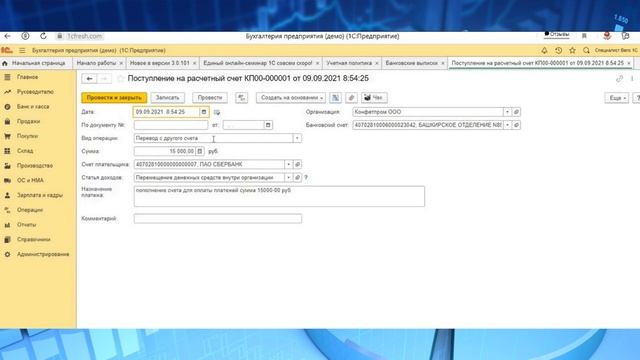Image resolution: width=640 pixels, height=360 pixels.
Task: Open search magnifier in top bar
Action: [x=586, y=50]
